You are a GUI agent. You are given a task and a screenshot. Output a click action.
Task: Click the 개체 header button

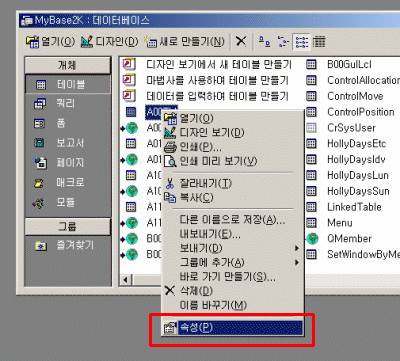pyautogui.click(x=68, y=65)
